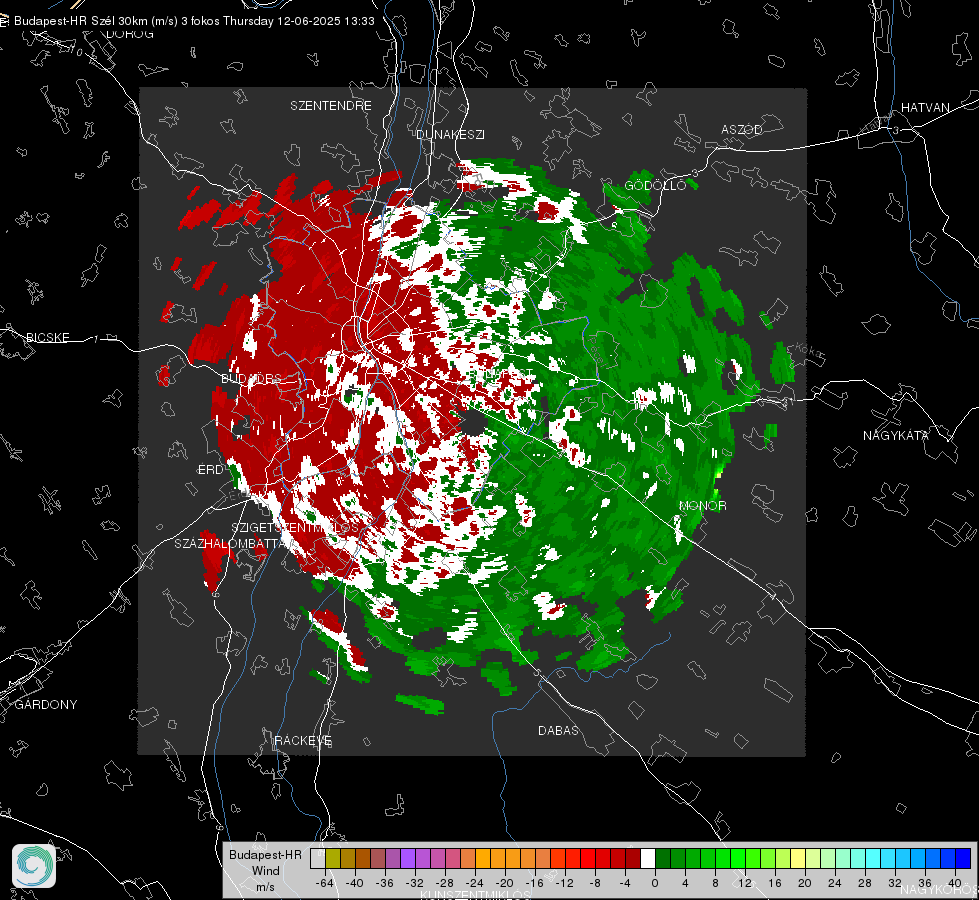
Task: Click the 0 legend value
Action: 655,883
